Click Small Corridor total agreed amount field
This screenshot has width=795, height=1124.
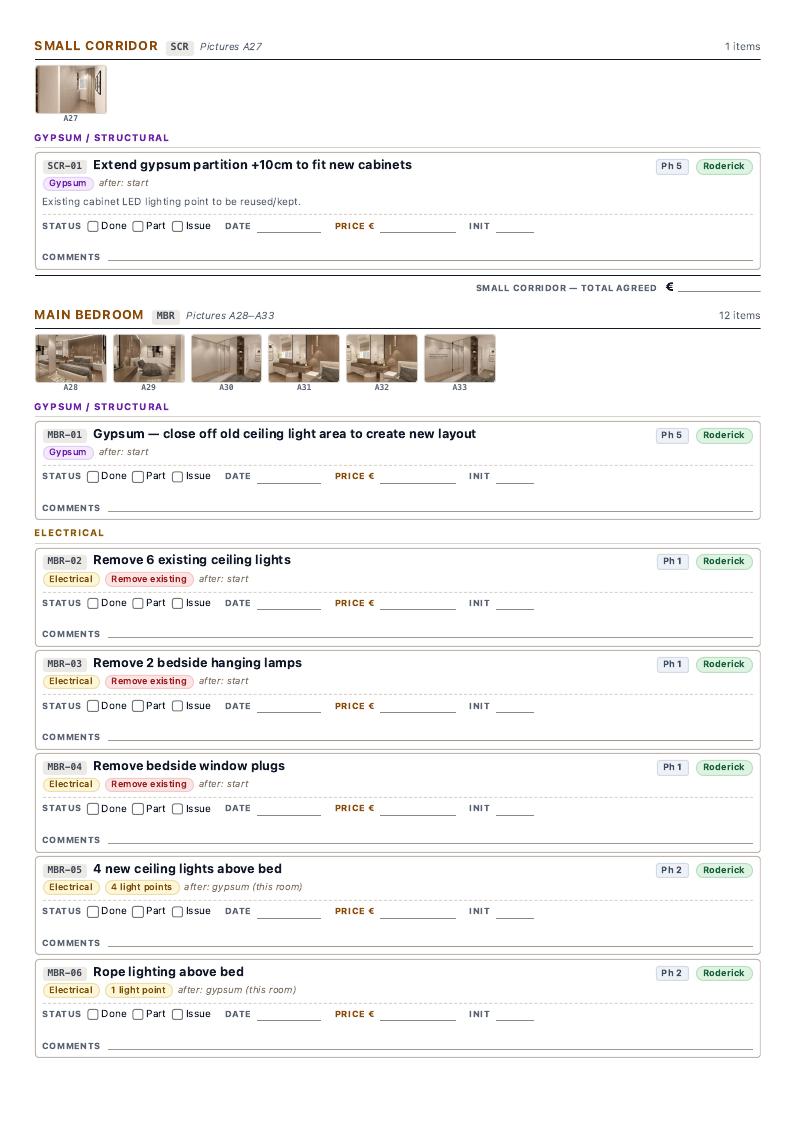(x=719, y=287)
